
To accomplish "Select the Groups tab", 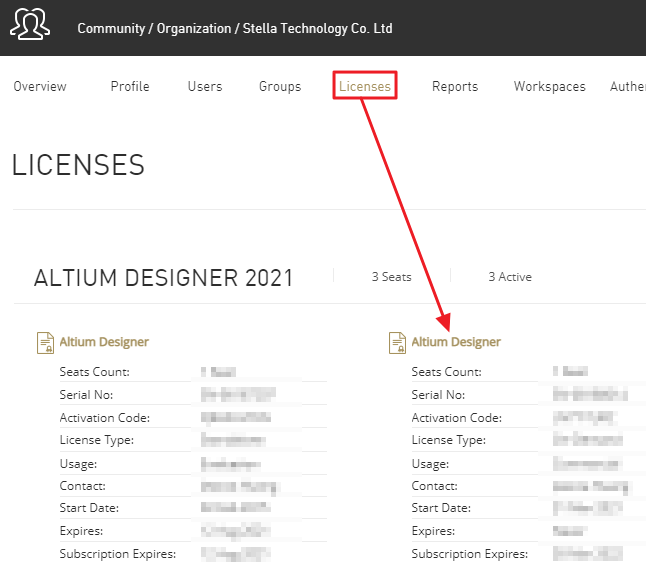I will [x=280, y=87].
